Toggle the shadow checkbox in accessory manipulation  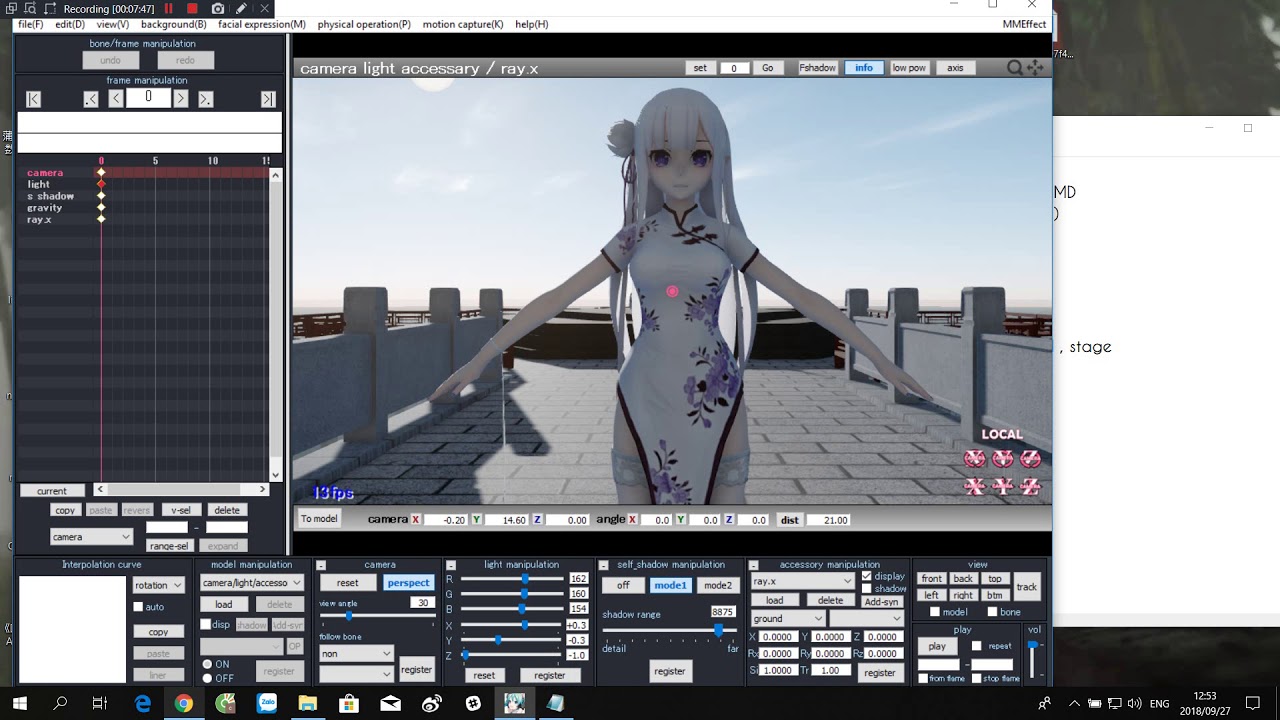click(869, 589)
